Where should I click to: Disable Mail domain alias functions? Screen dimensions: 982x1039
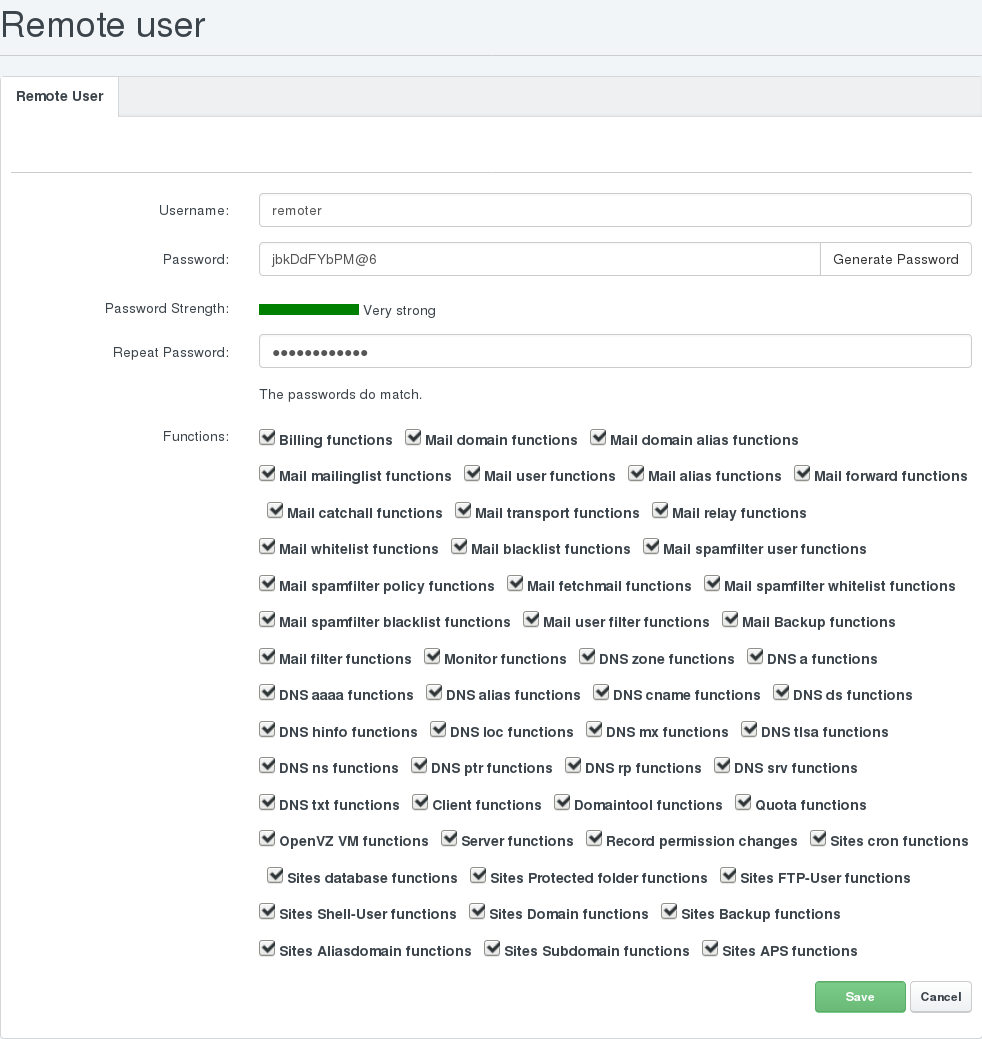click(598, 437)
